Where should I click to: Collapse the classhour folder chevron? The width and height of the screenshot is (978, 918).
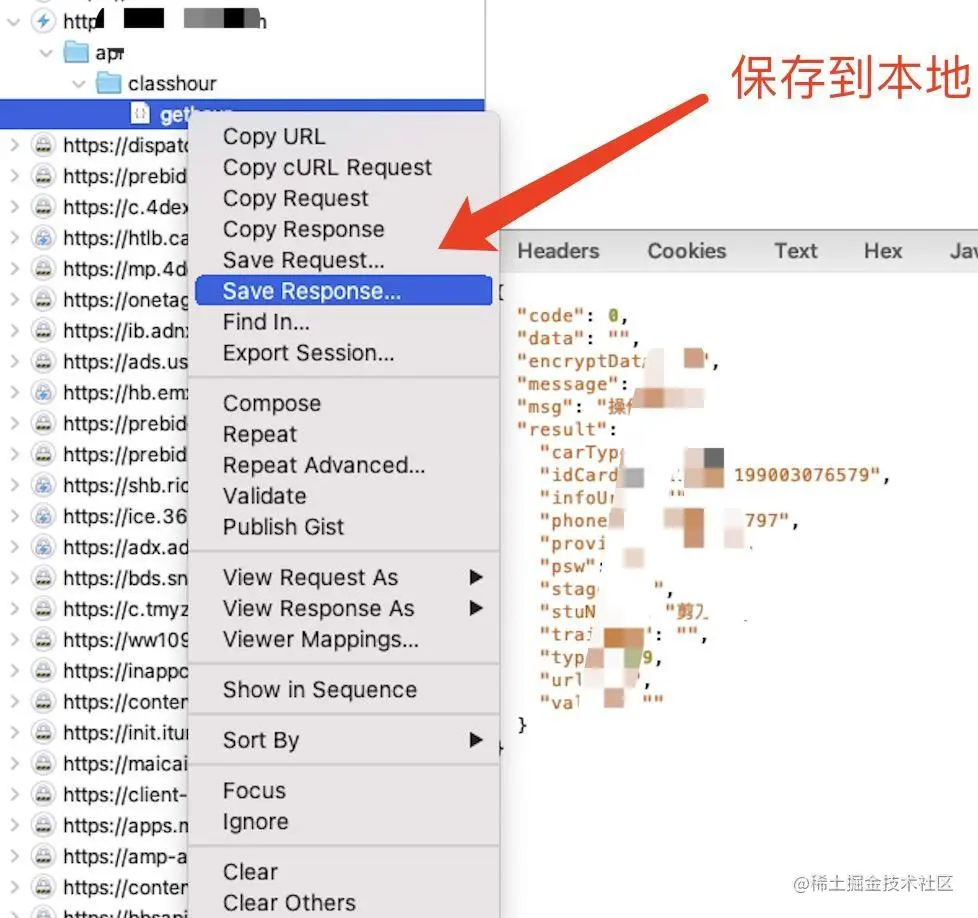pos(79,84)
